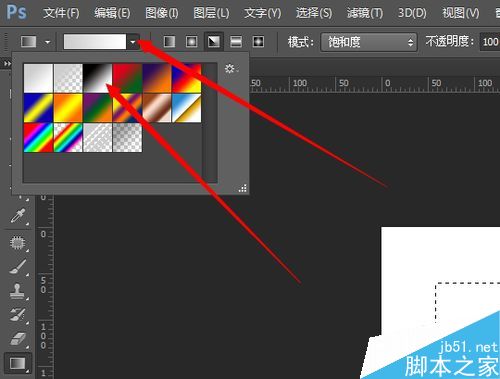
Task: Select Chrome gradient swatch
Action: click(x=187, y=108)
